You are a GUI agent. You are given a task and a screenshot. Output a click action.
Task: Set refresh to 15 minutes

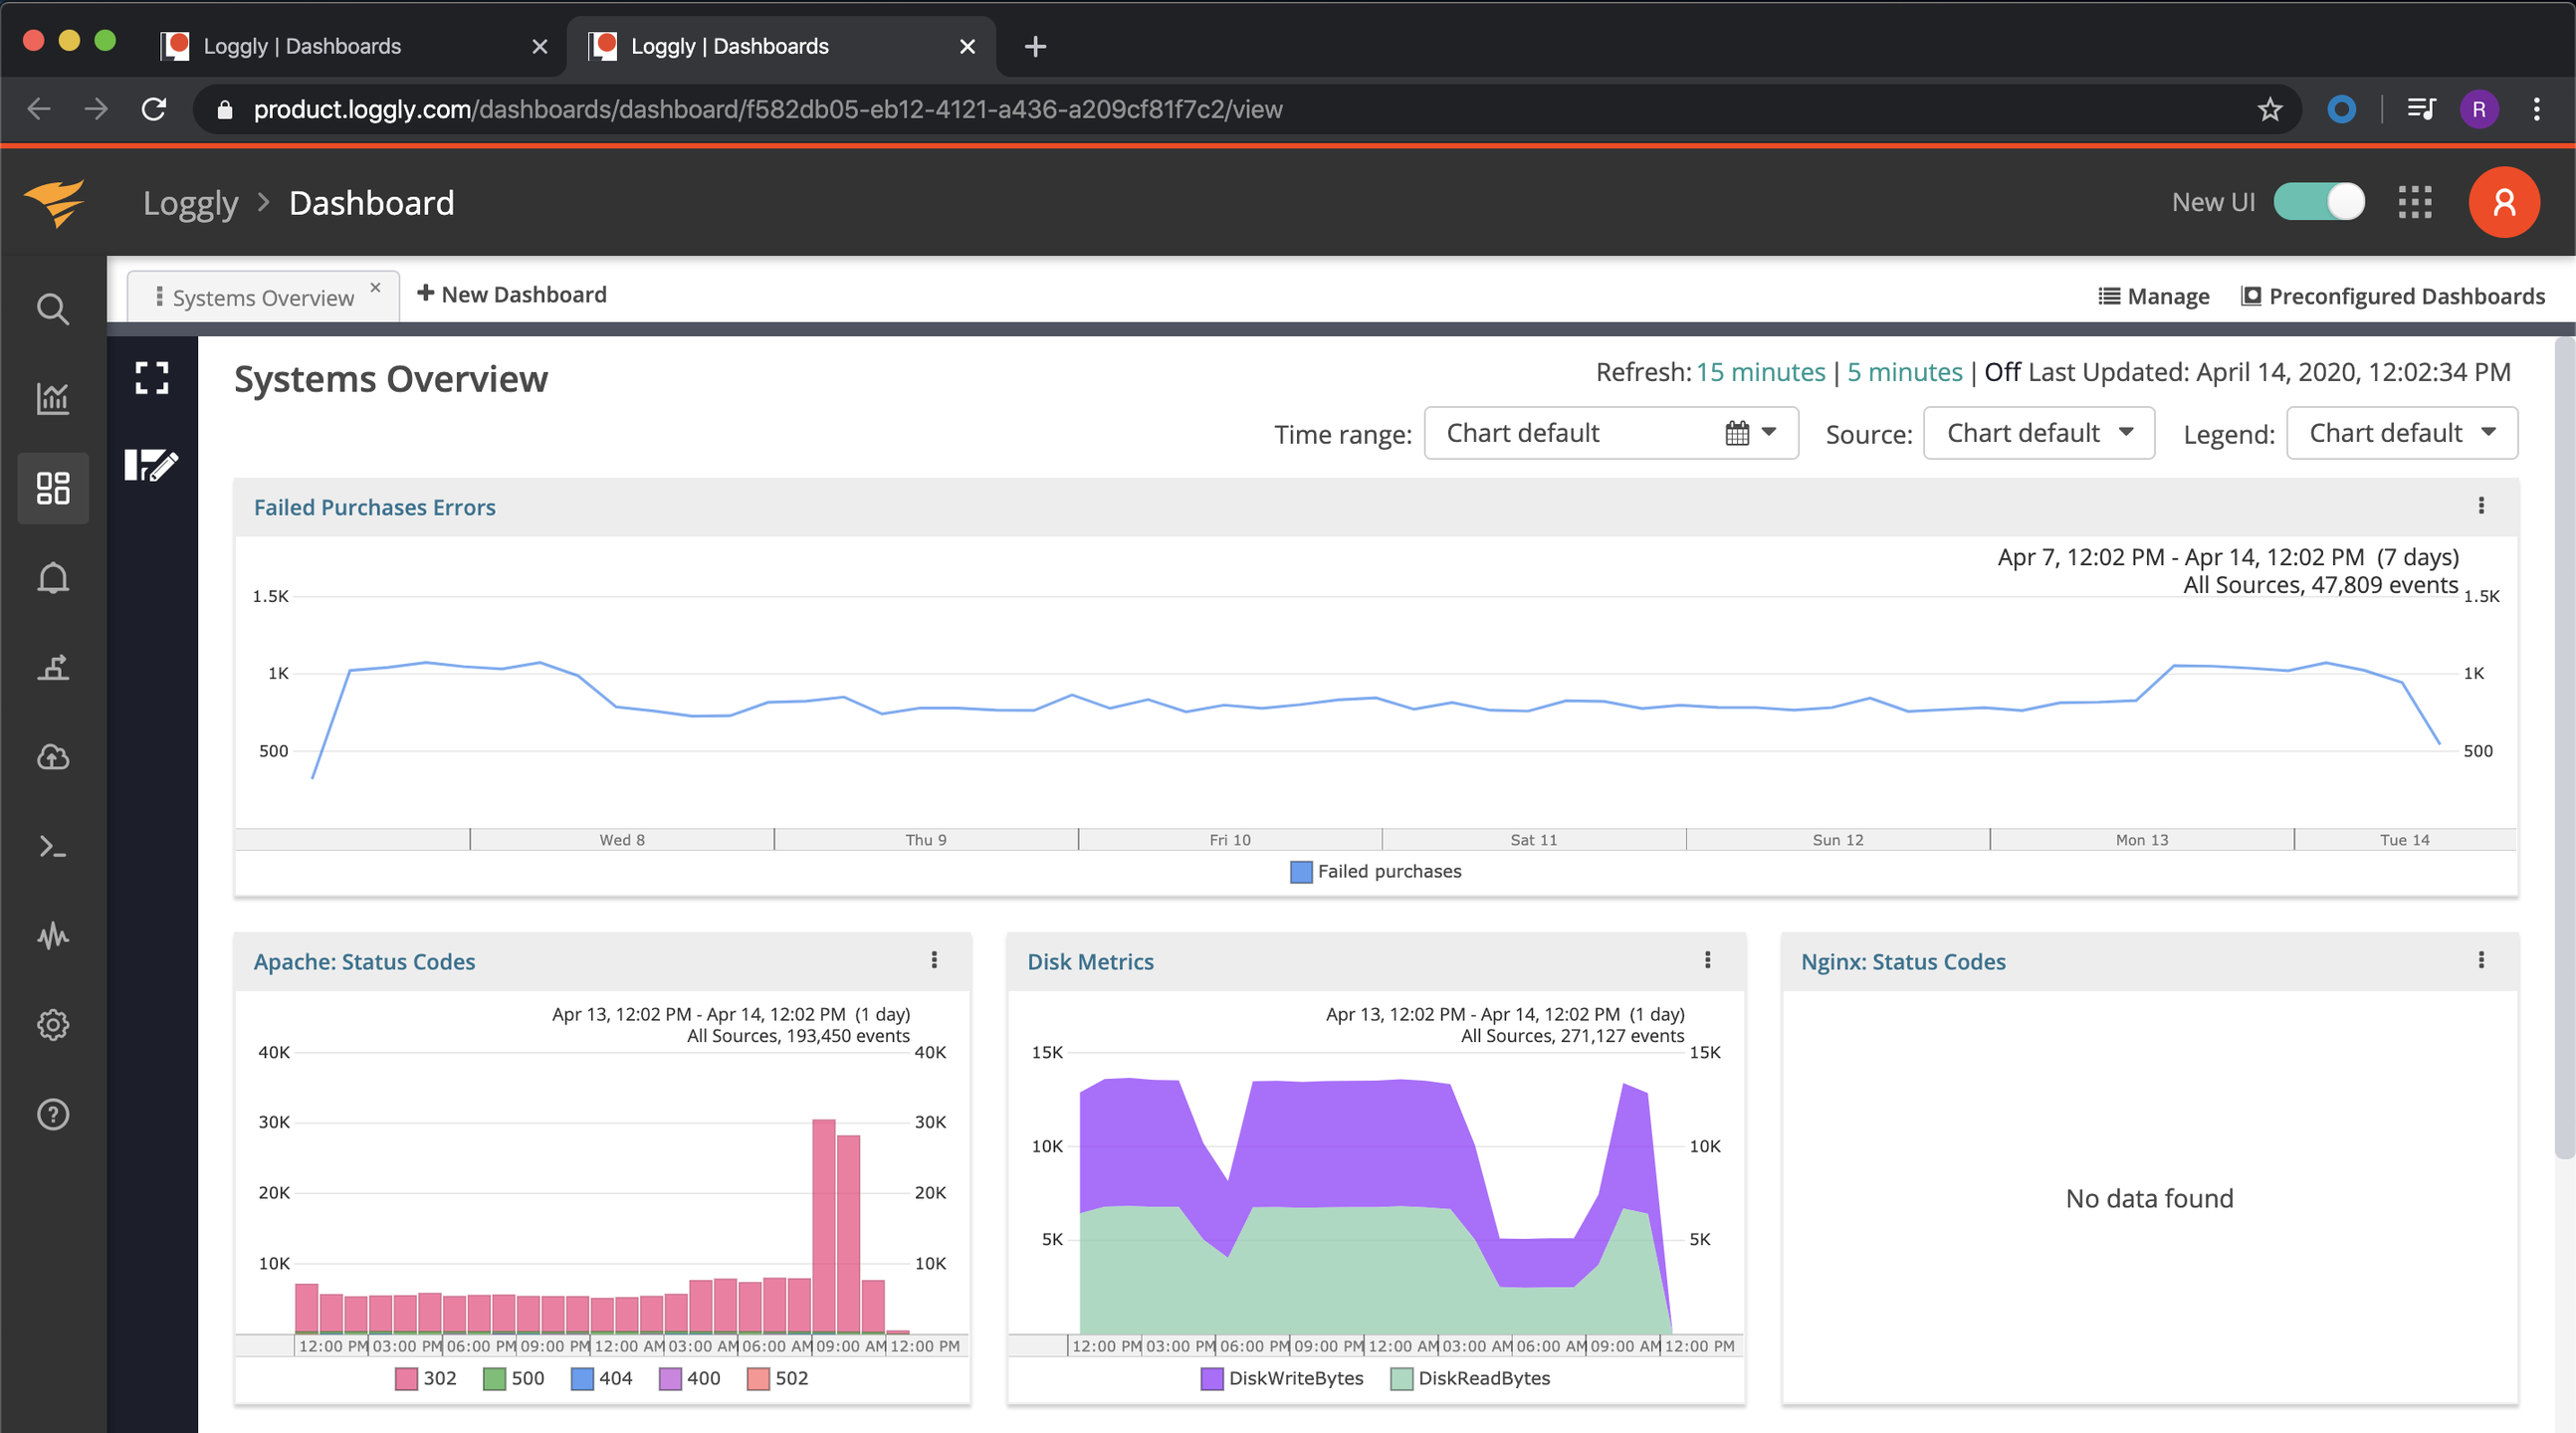[x=1760, y=372]
